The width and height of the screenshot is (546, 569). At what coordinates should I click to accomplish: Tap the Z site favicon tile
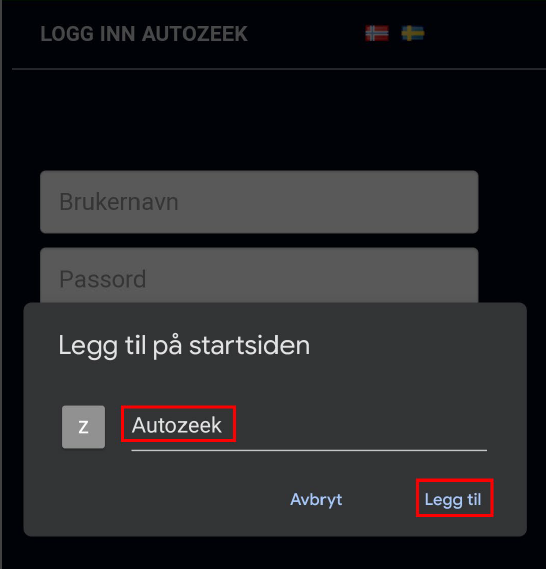coord(83,427)
